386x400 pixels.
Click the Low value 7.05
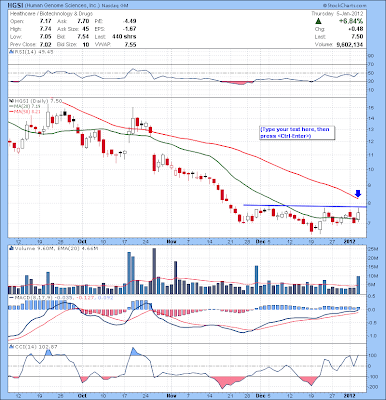point(45,36)
